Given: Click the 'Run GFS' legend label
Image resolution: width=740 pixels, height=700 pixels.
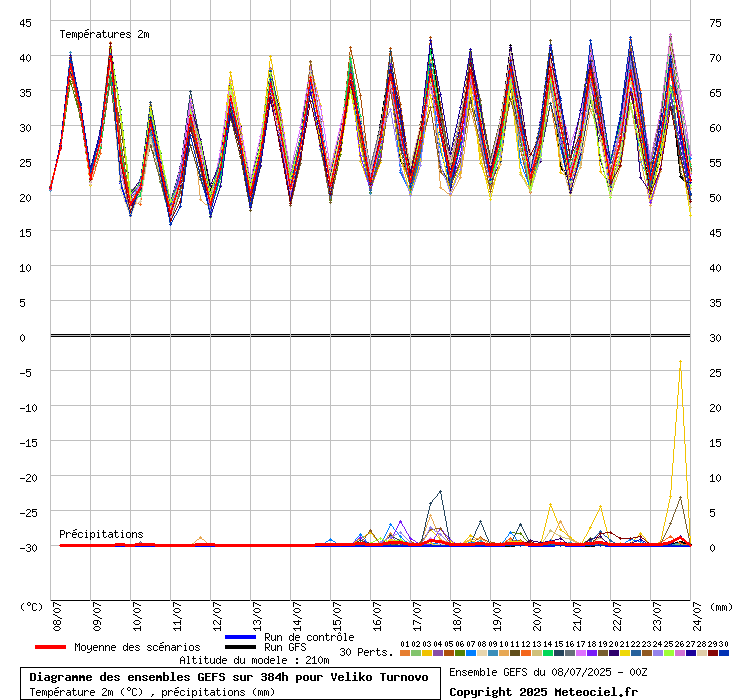Looking at the screenshot, I should point(285,647).
